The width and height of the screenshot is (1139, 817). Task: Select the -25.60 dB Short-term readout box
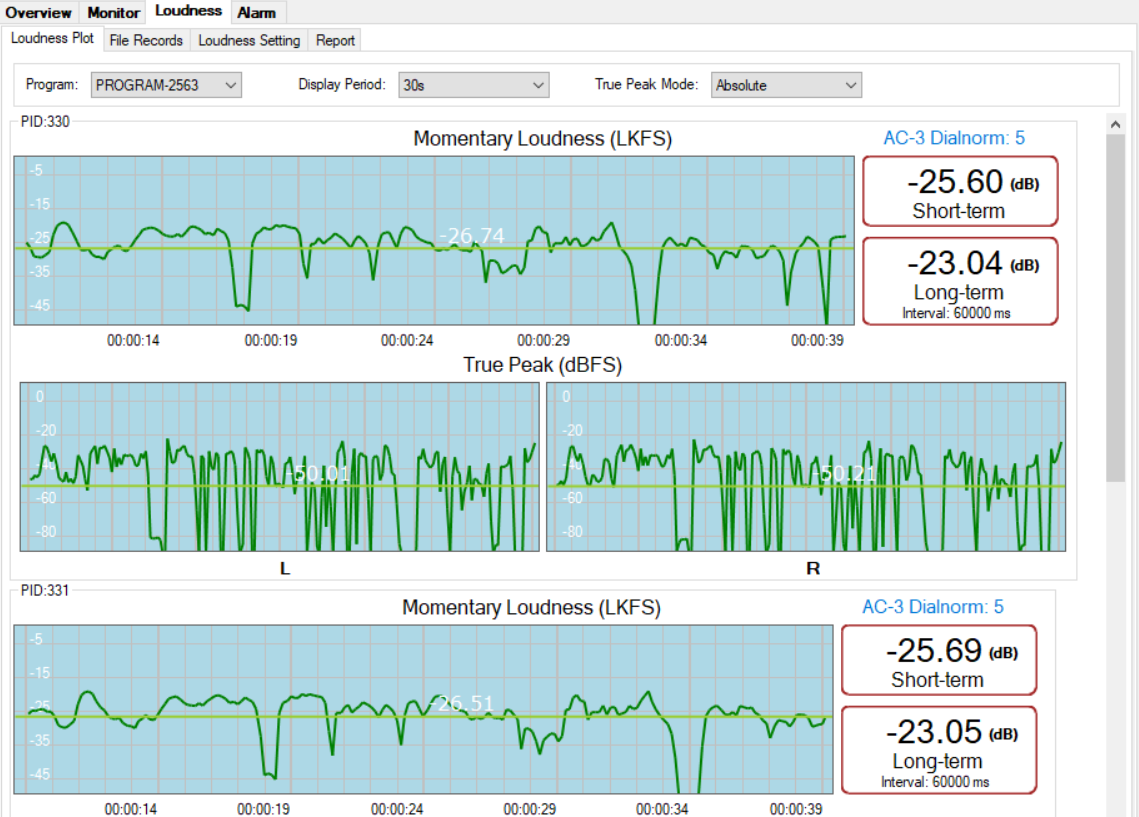[x=959, y=191]
